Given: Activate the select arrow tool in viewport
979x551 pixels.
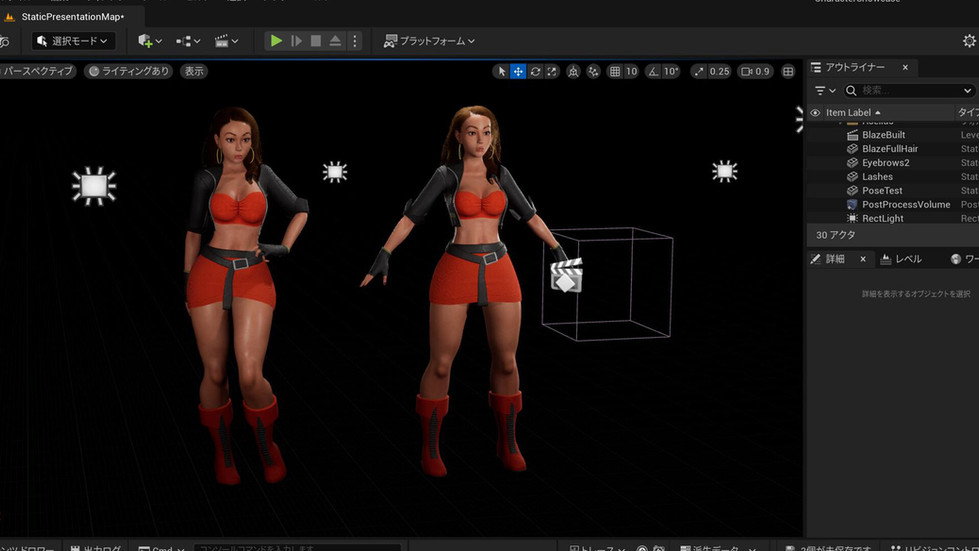Looking at the screenshot, I should coord(501,72).
